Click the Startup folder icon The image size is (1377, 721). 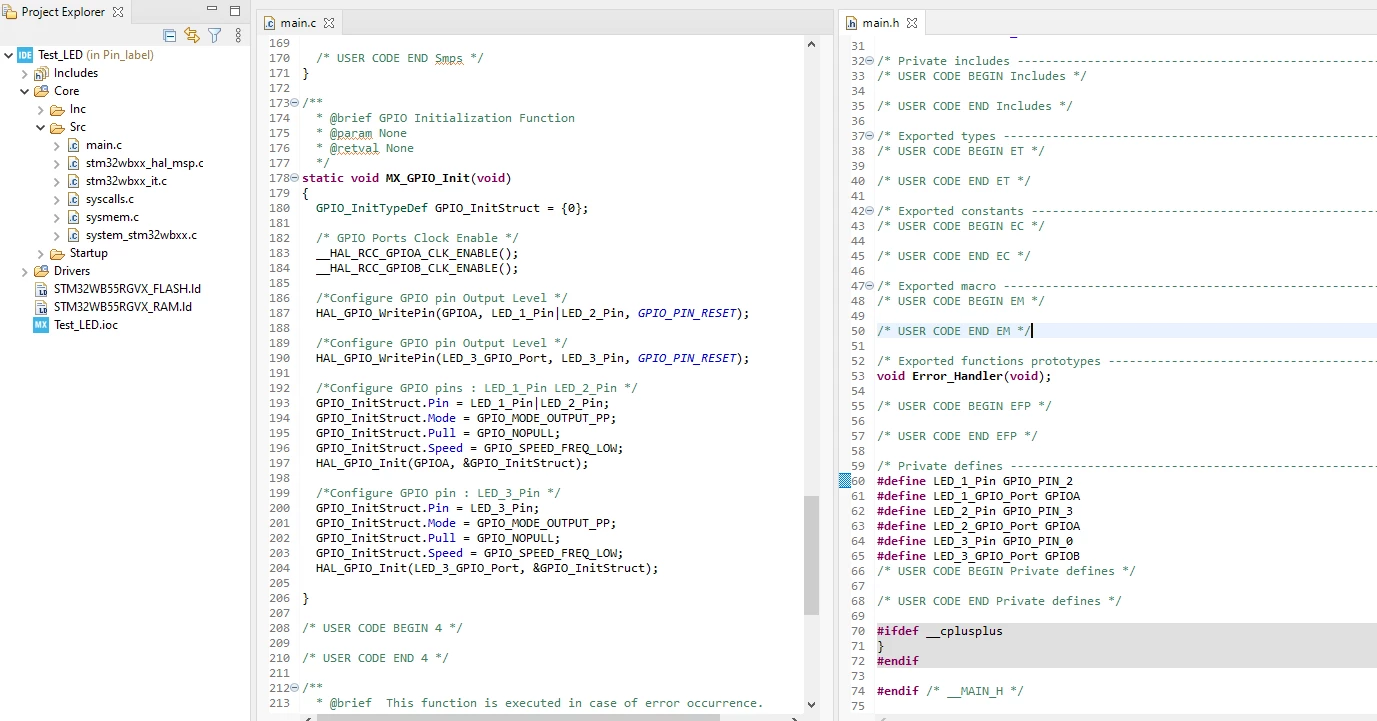coord(57,253)
